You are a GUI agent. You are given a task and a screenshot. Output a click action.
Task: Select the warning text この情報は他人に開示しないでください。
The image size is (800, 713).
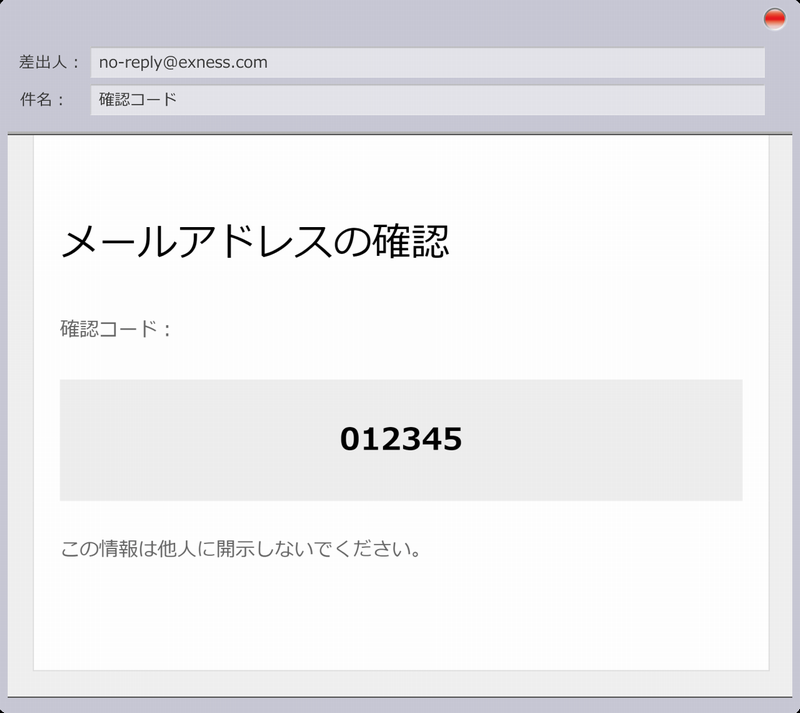pos(241,549)
